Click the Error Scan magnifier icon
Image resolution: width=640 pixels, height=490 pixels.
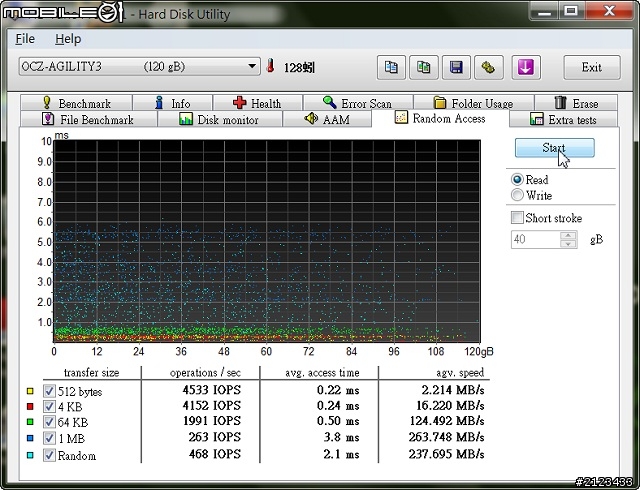[x=329, y=102]
